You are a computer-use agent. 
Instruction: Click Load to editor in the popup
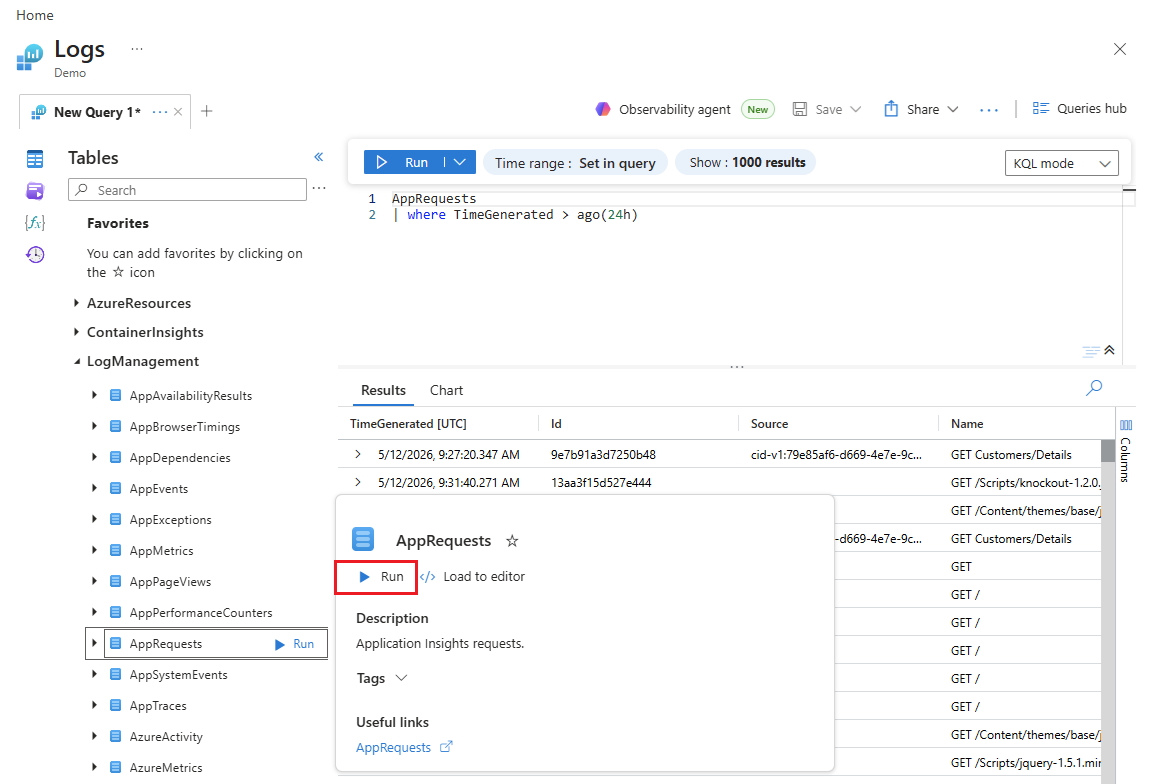coord(473,577)
